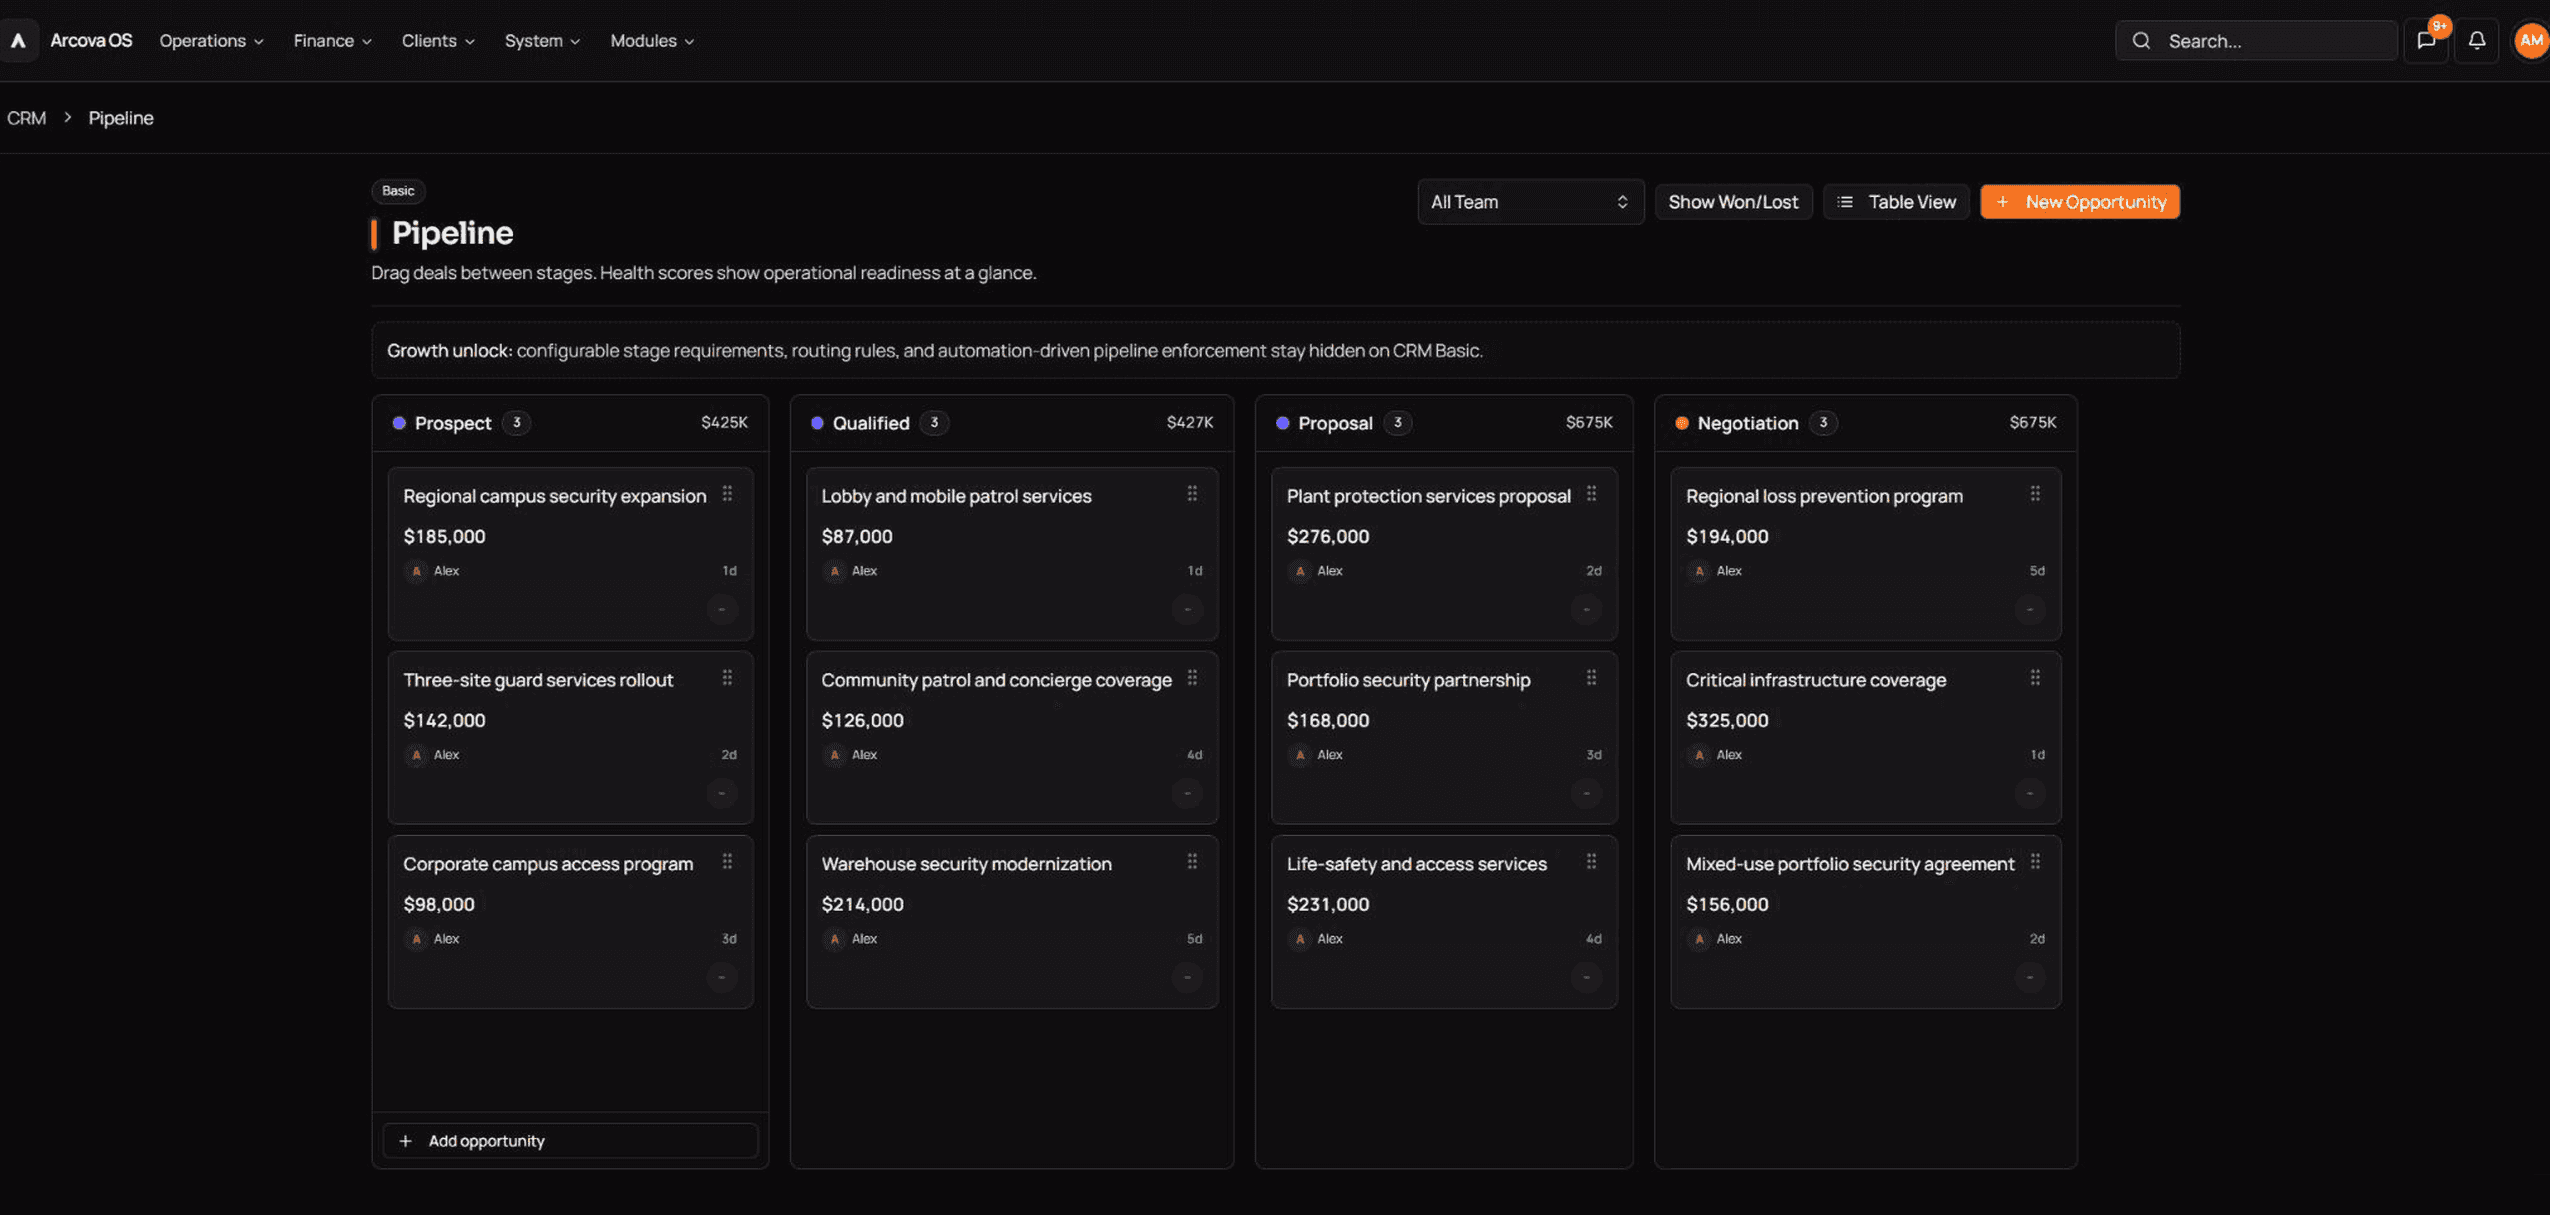Click health score badge on Lobby and mobile patrol services
The height and width of the screenshot is (1215, 2550).
coord(1187,609)
